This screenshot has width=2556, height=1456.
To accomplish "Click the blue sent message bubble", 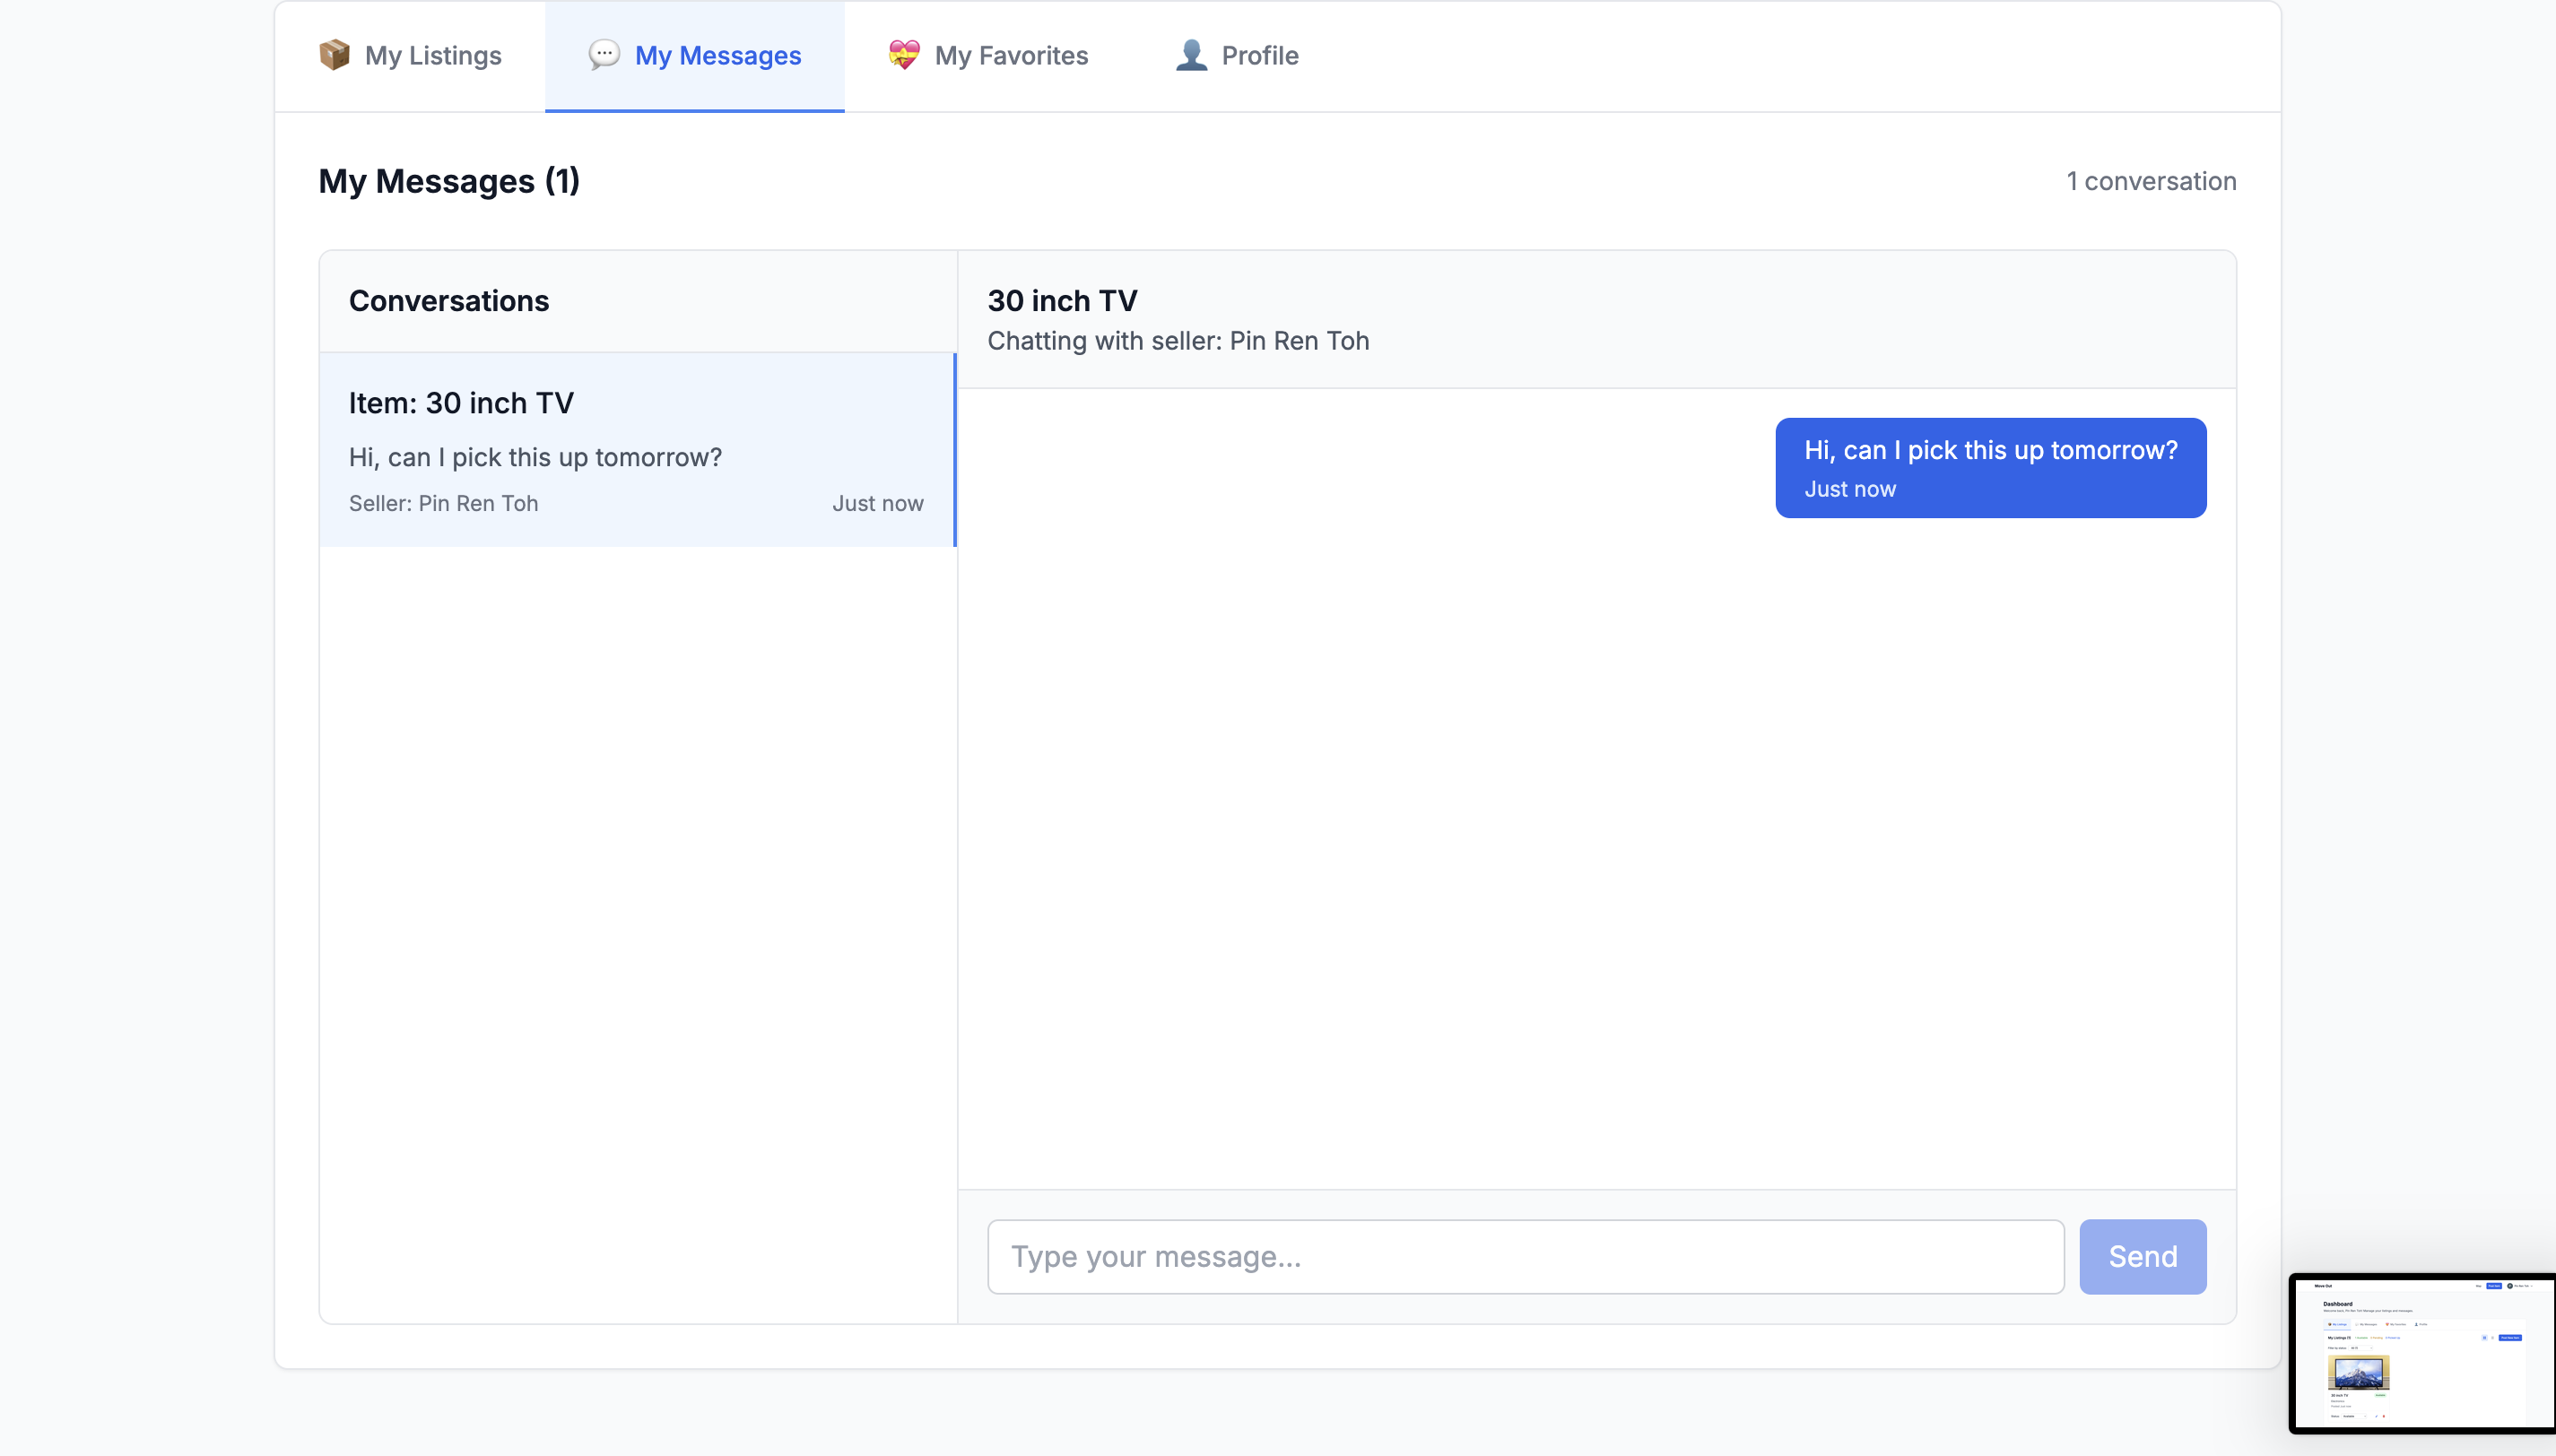I will point(1990,467).
